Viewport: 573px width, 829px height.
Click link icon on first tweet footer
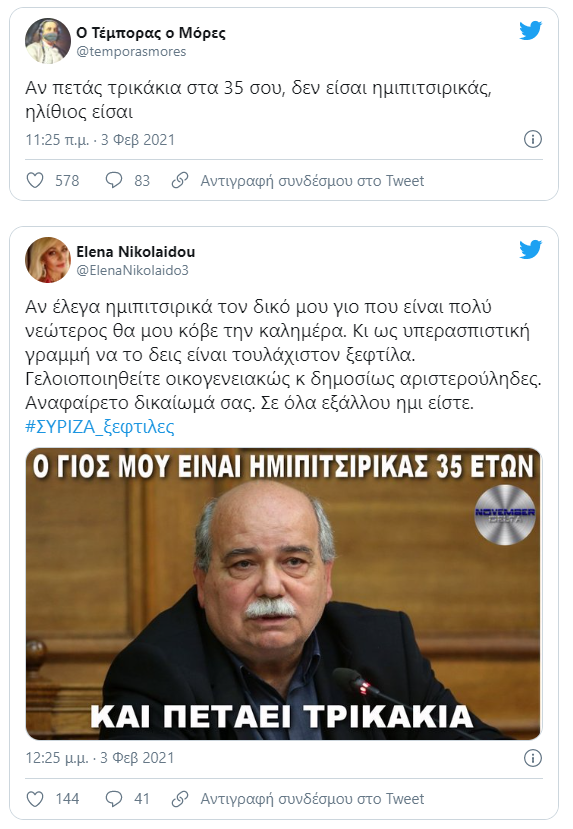(180, 181)
